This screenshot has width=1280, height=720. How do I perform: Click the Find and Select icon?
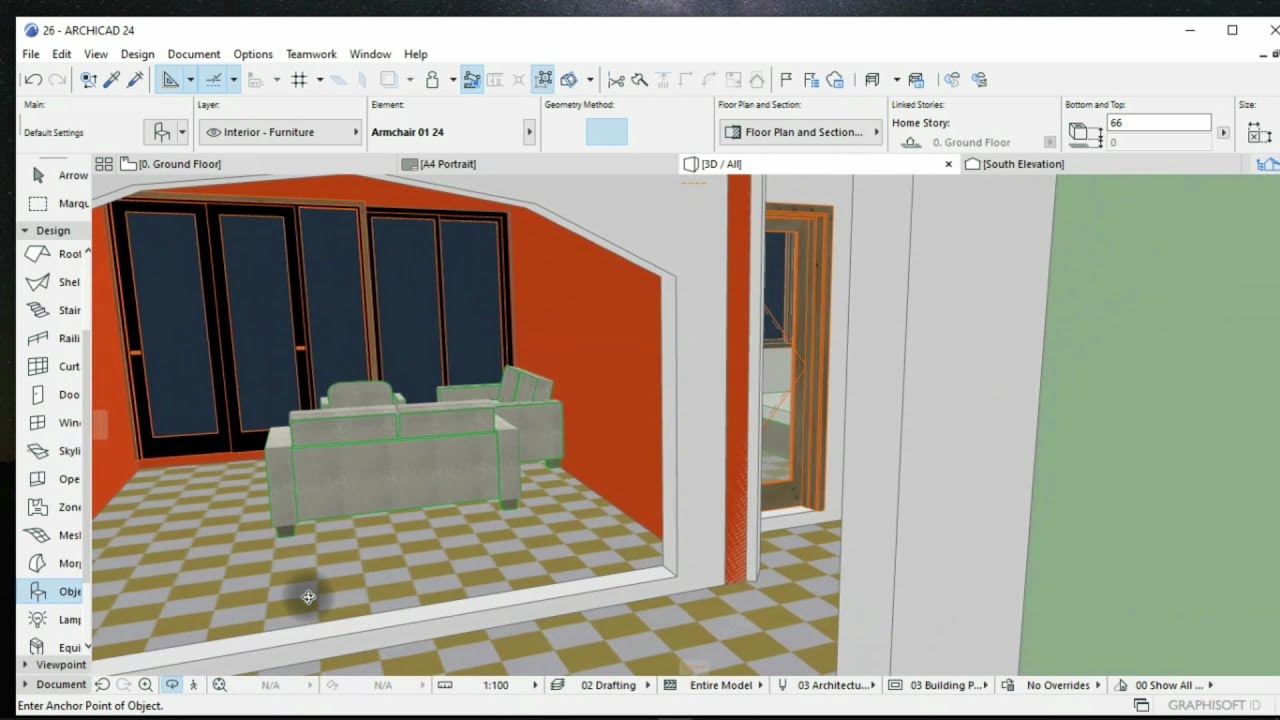89,80
